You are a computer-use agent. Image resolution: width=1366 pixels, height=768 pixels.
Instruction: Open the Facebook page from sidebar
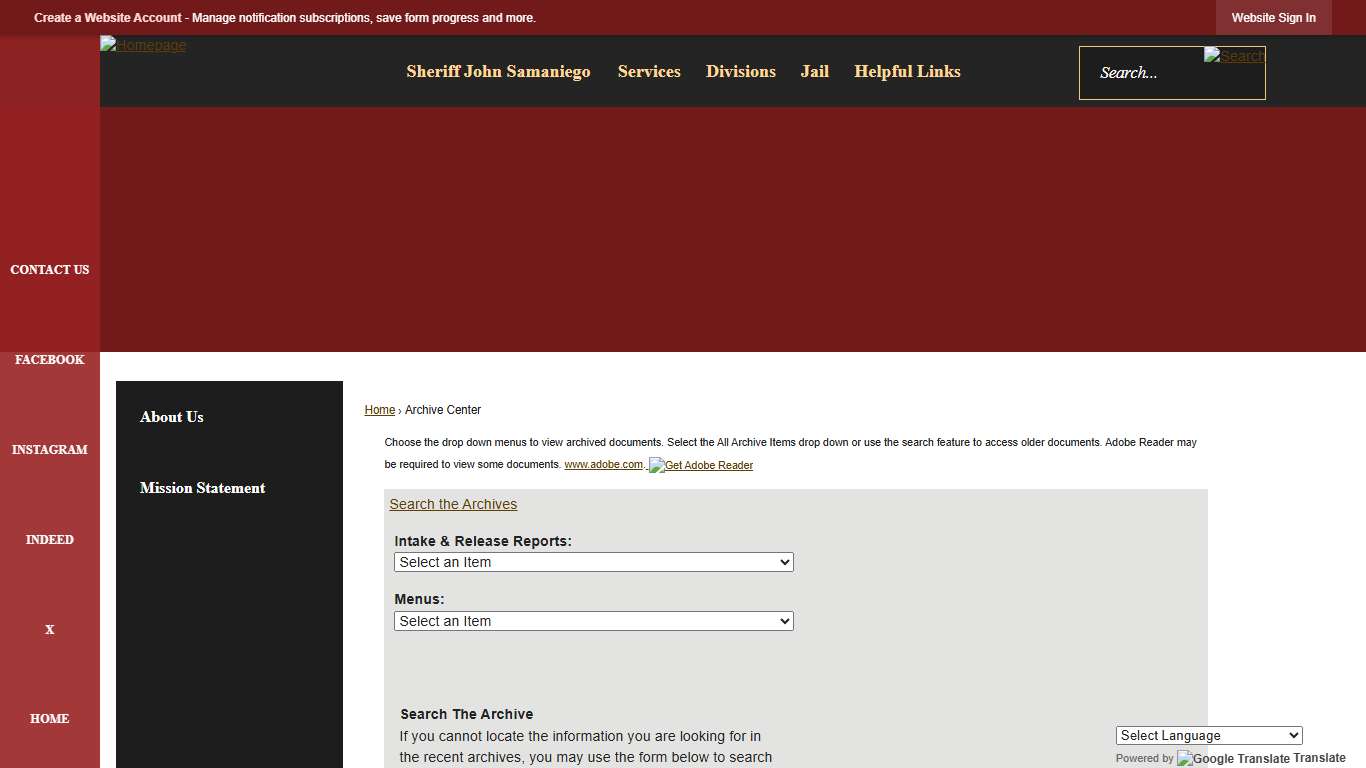pyautogui.click(x=49, y=359)
